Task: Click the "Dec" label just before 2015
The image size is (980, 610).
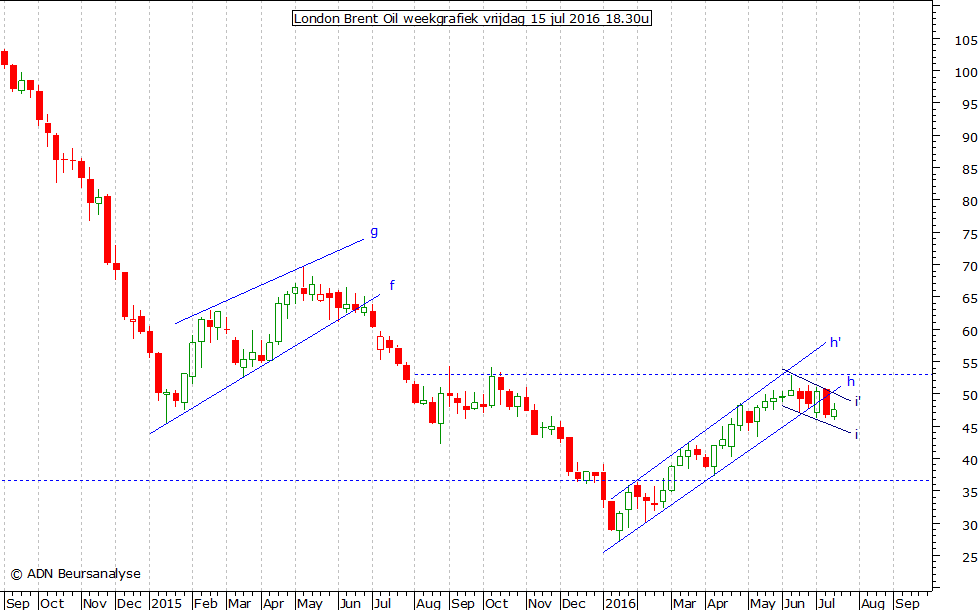Action: pos(129,603)
